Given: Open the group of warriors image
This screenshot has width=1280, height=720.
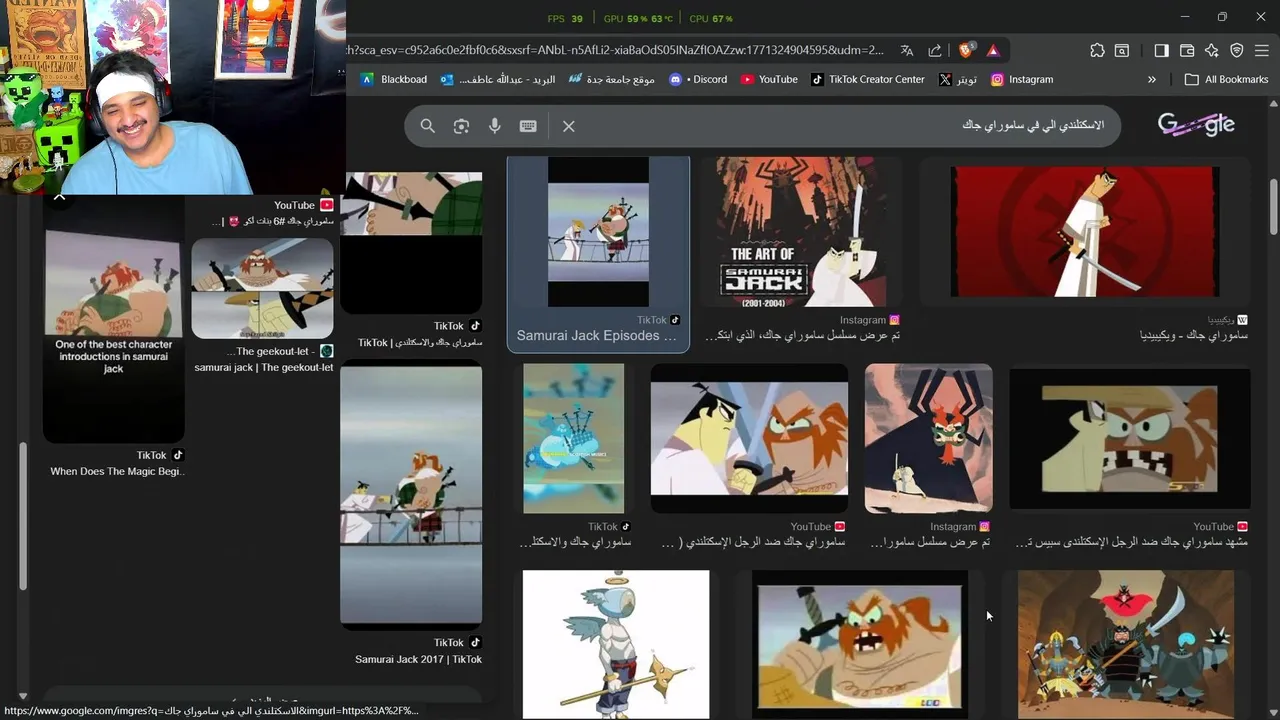Looking at the screenshot, I should [1126, 645].
